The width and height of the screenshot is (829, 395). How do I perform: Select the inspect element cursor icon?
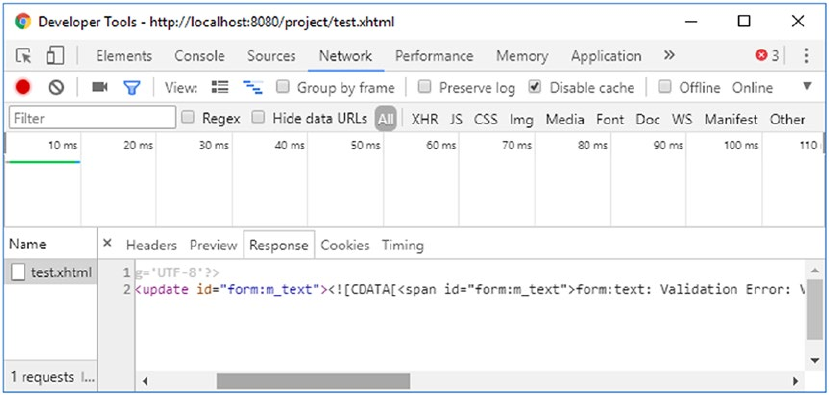click(23, 56)
